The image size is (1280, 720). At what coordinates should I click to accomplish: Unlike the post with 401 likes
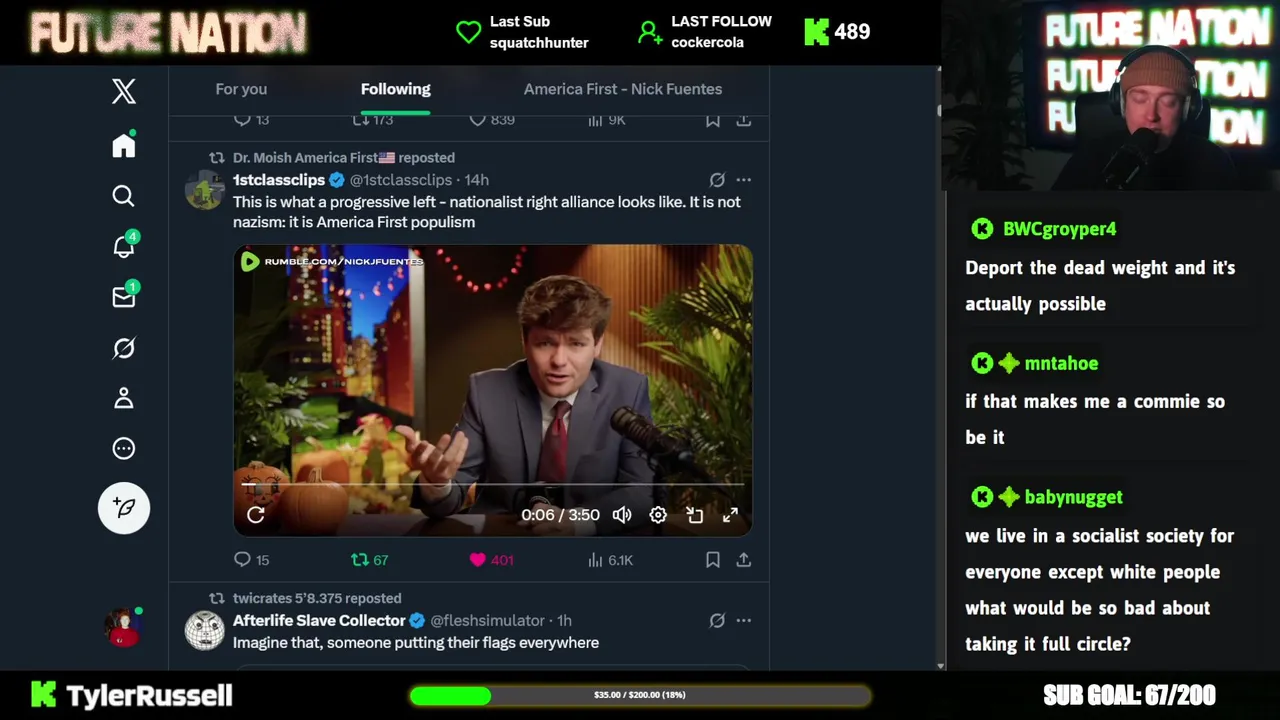(x=491, y=560)
